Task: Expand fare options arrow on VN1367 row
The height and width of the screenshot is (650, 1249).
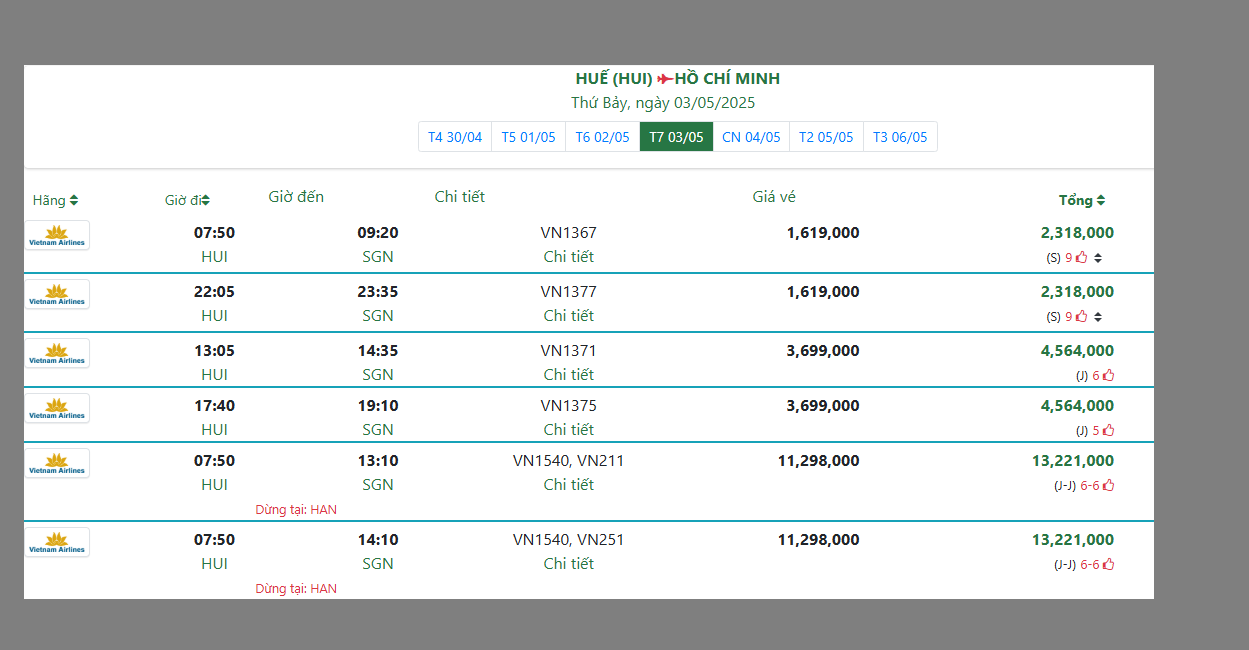Action: click(x=1098, y=258)
